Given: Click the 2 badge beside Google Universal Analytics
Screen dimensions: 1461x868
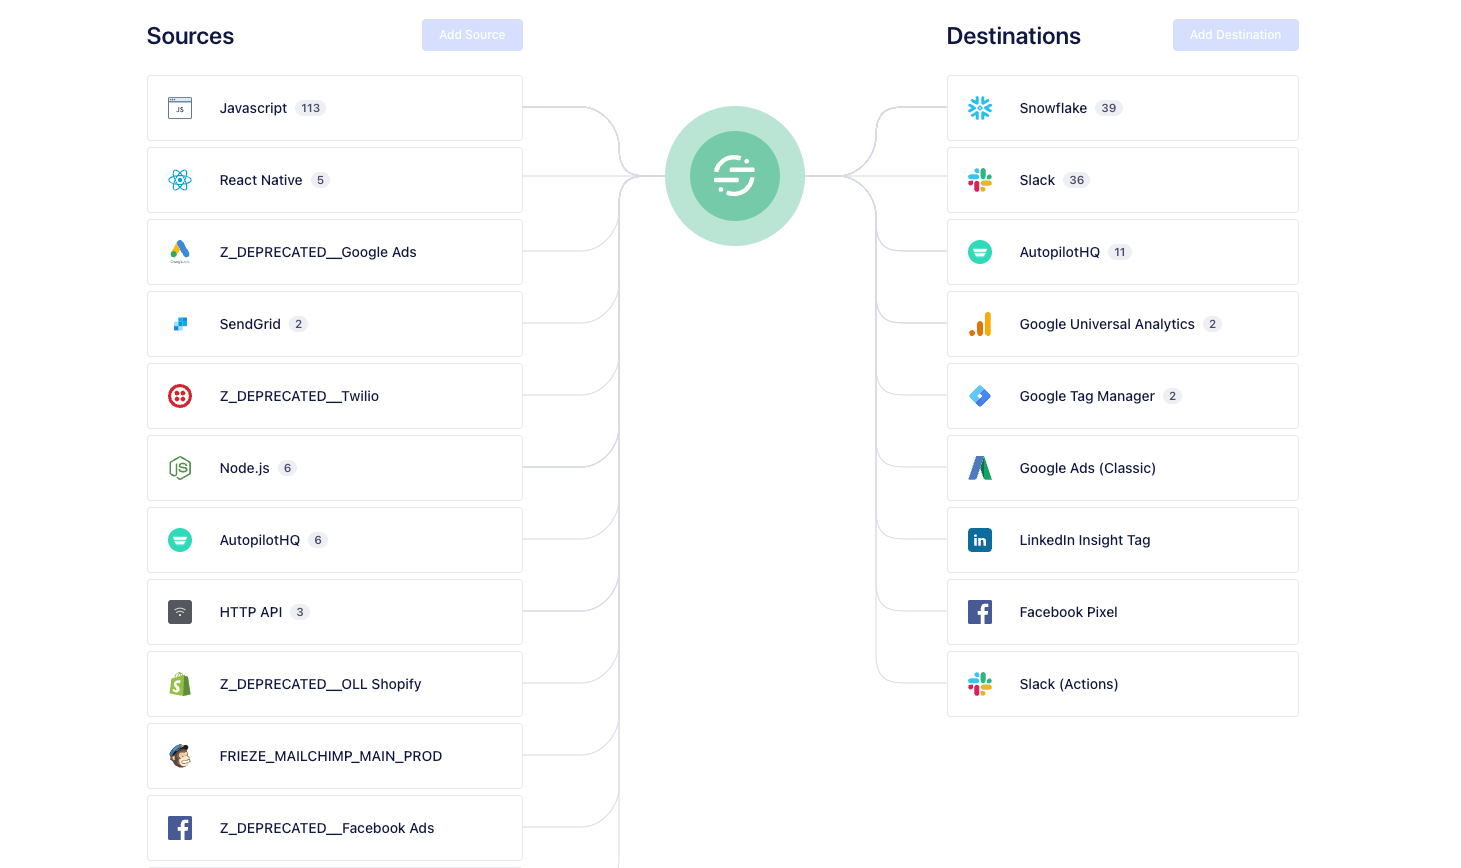Looking at the screenshot, I should (1213, 324).
